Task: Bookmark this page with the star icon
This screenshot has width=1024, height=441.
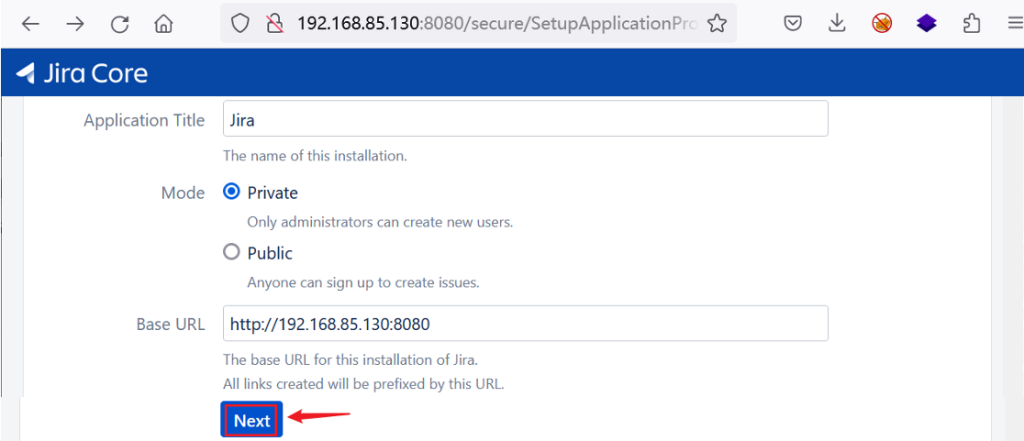Action: click(717, 24)
